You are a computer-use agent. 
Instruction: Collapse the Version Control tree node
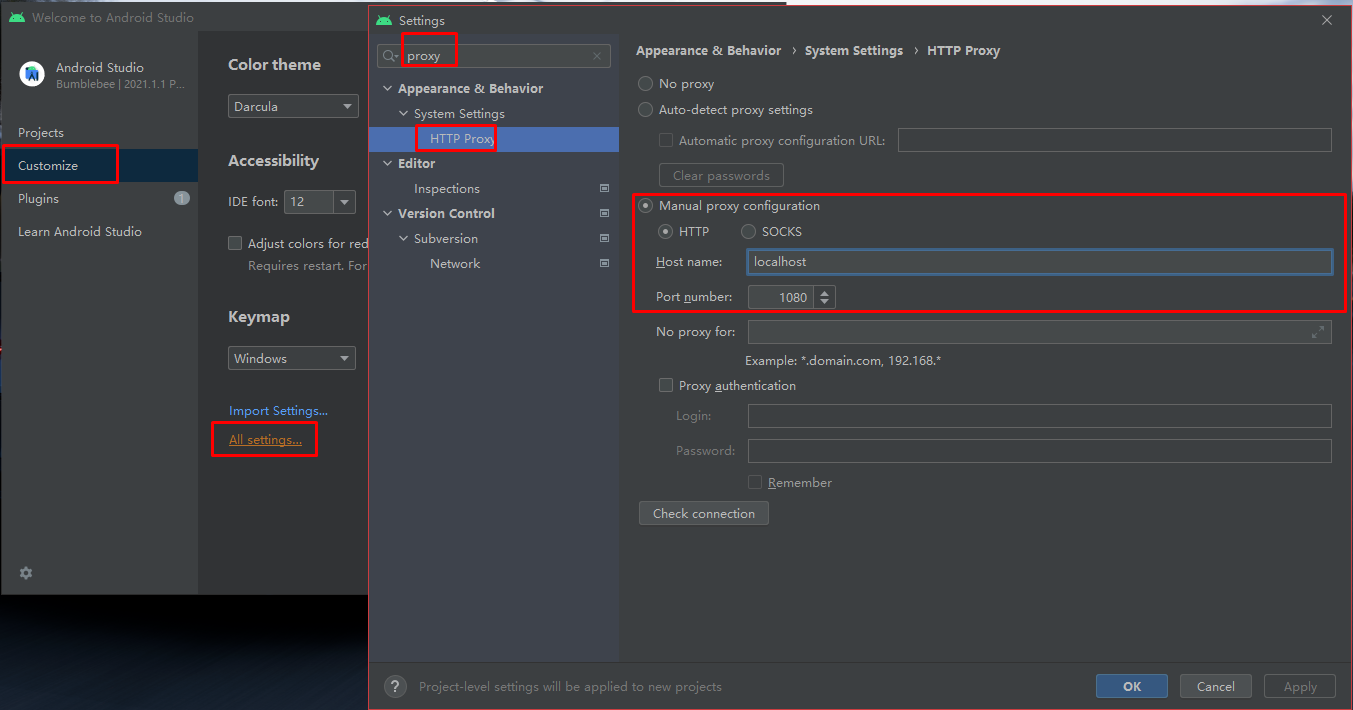pos(388,214)
